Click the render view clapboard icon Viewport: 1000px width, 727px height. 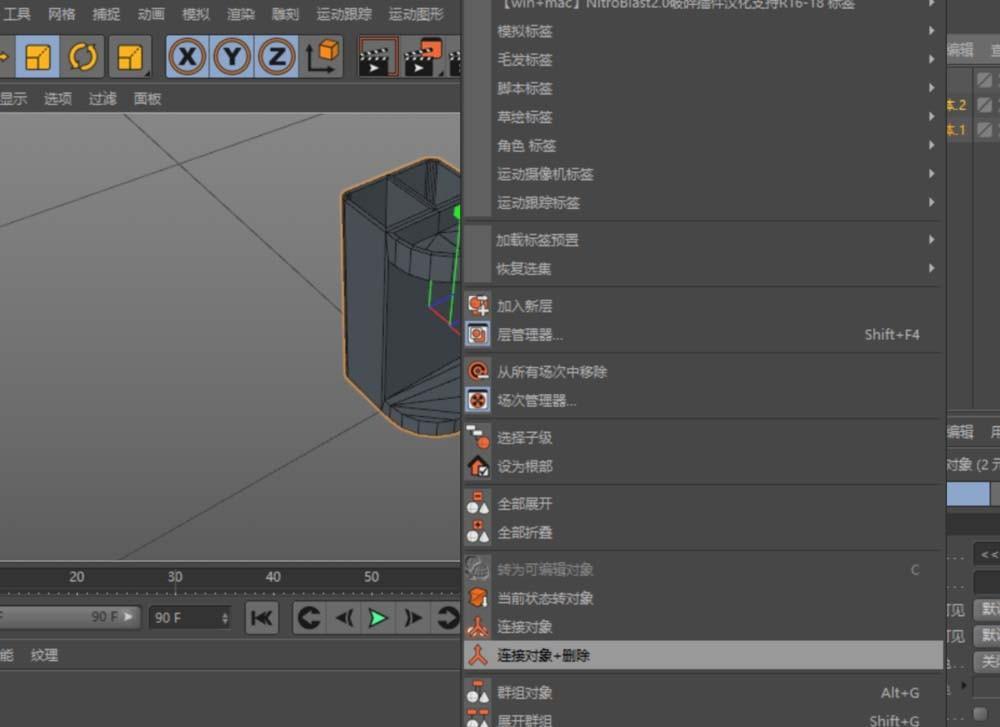tap(378, 57)
